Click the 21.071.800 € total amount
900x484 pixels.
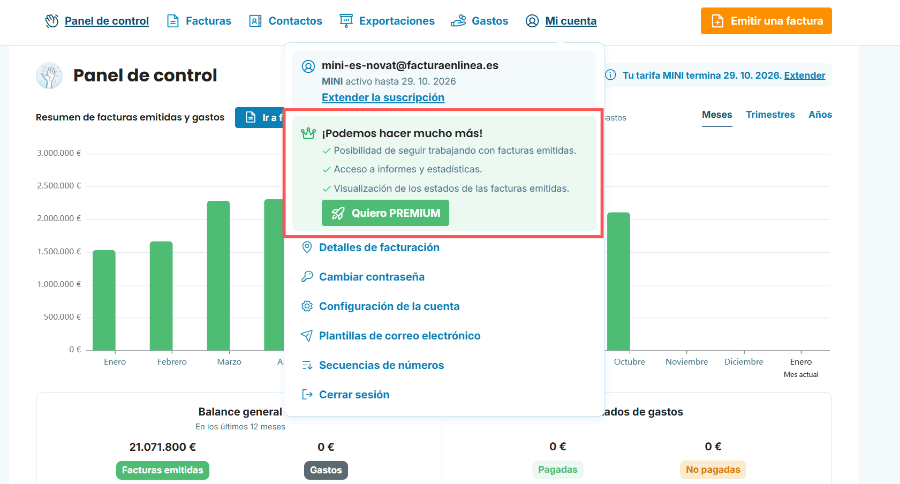coord(162,447)
